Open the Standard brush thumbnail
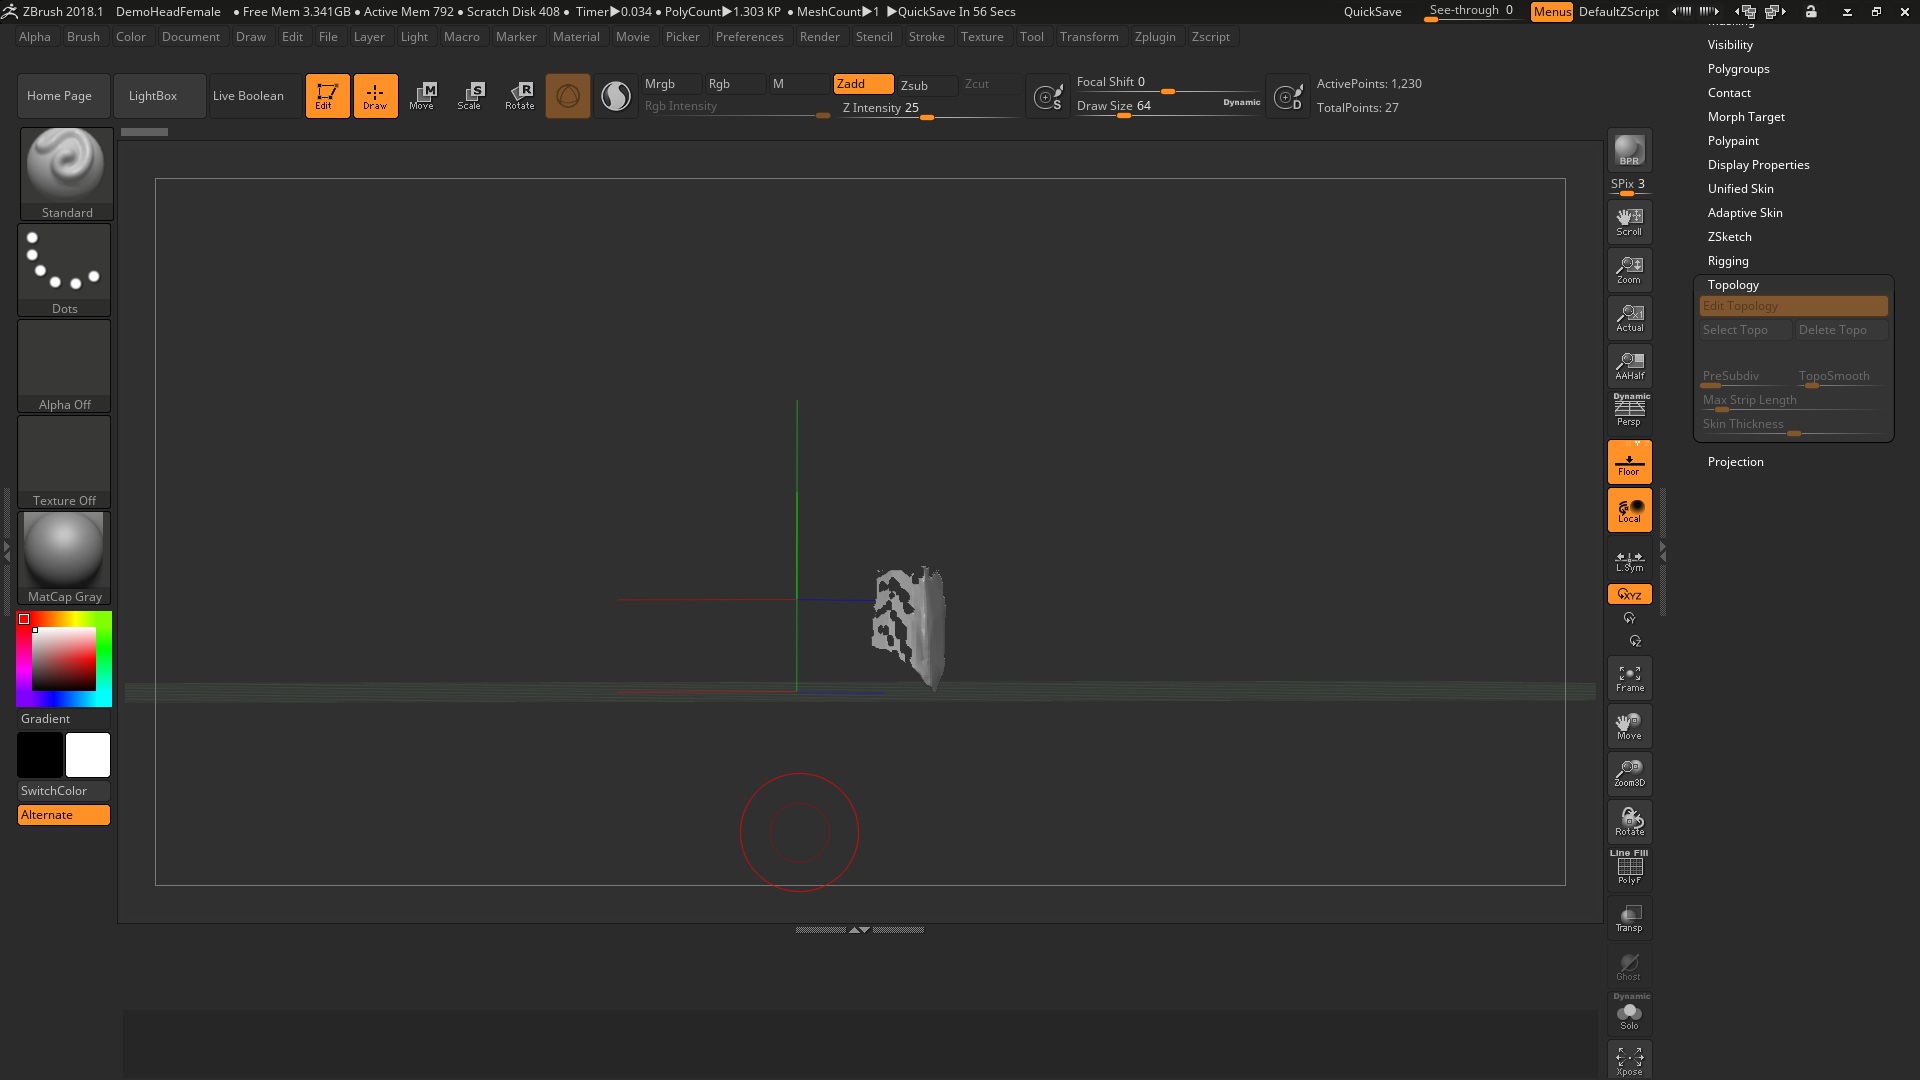The image size is (1920, 1080). tap(66, 174)
